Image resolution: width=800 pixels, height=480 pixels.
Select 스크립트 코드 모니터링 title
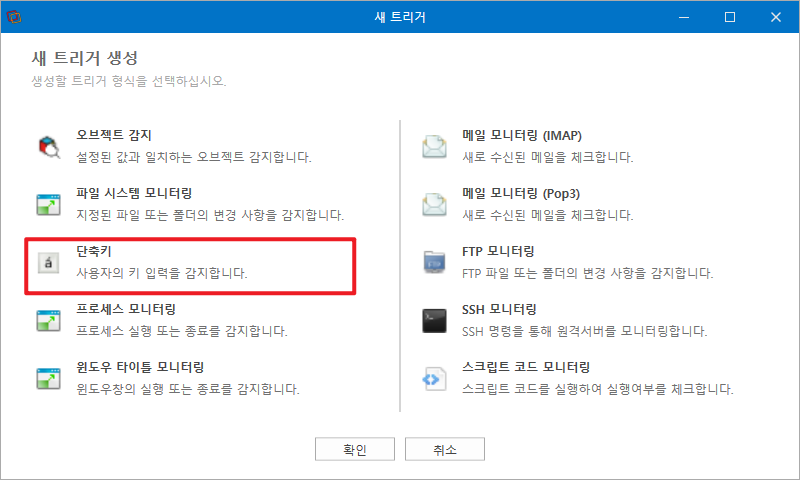[x=526, y=367]
